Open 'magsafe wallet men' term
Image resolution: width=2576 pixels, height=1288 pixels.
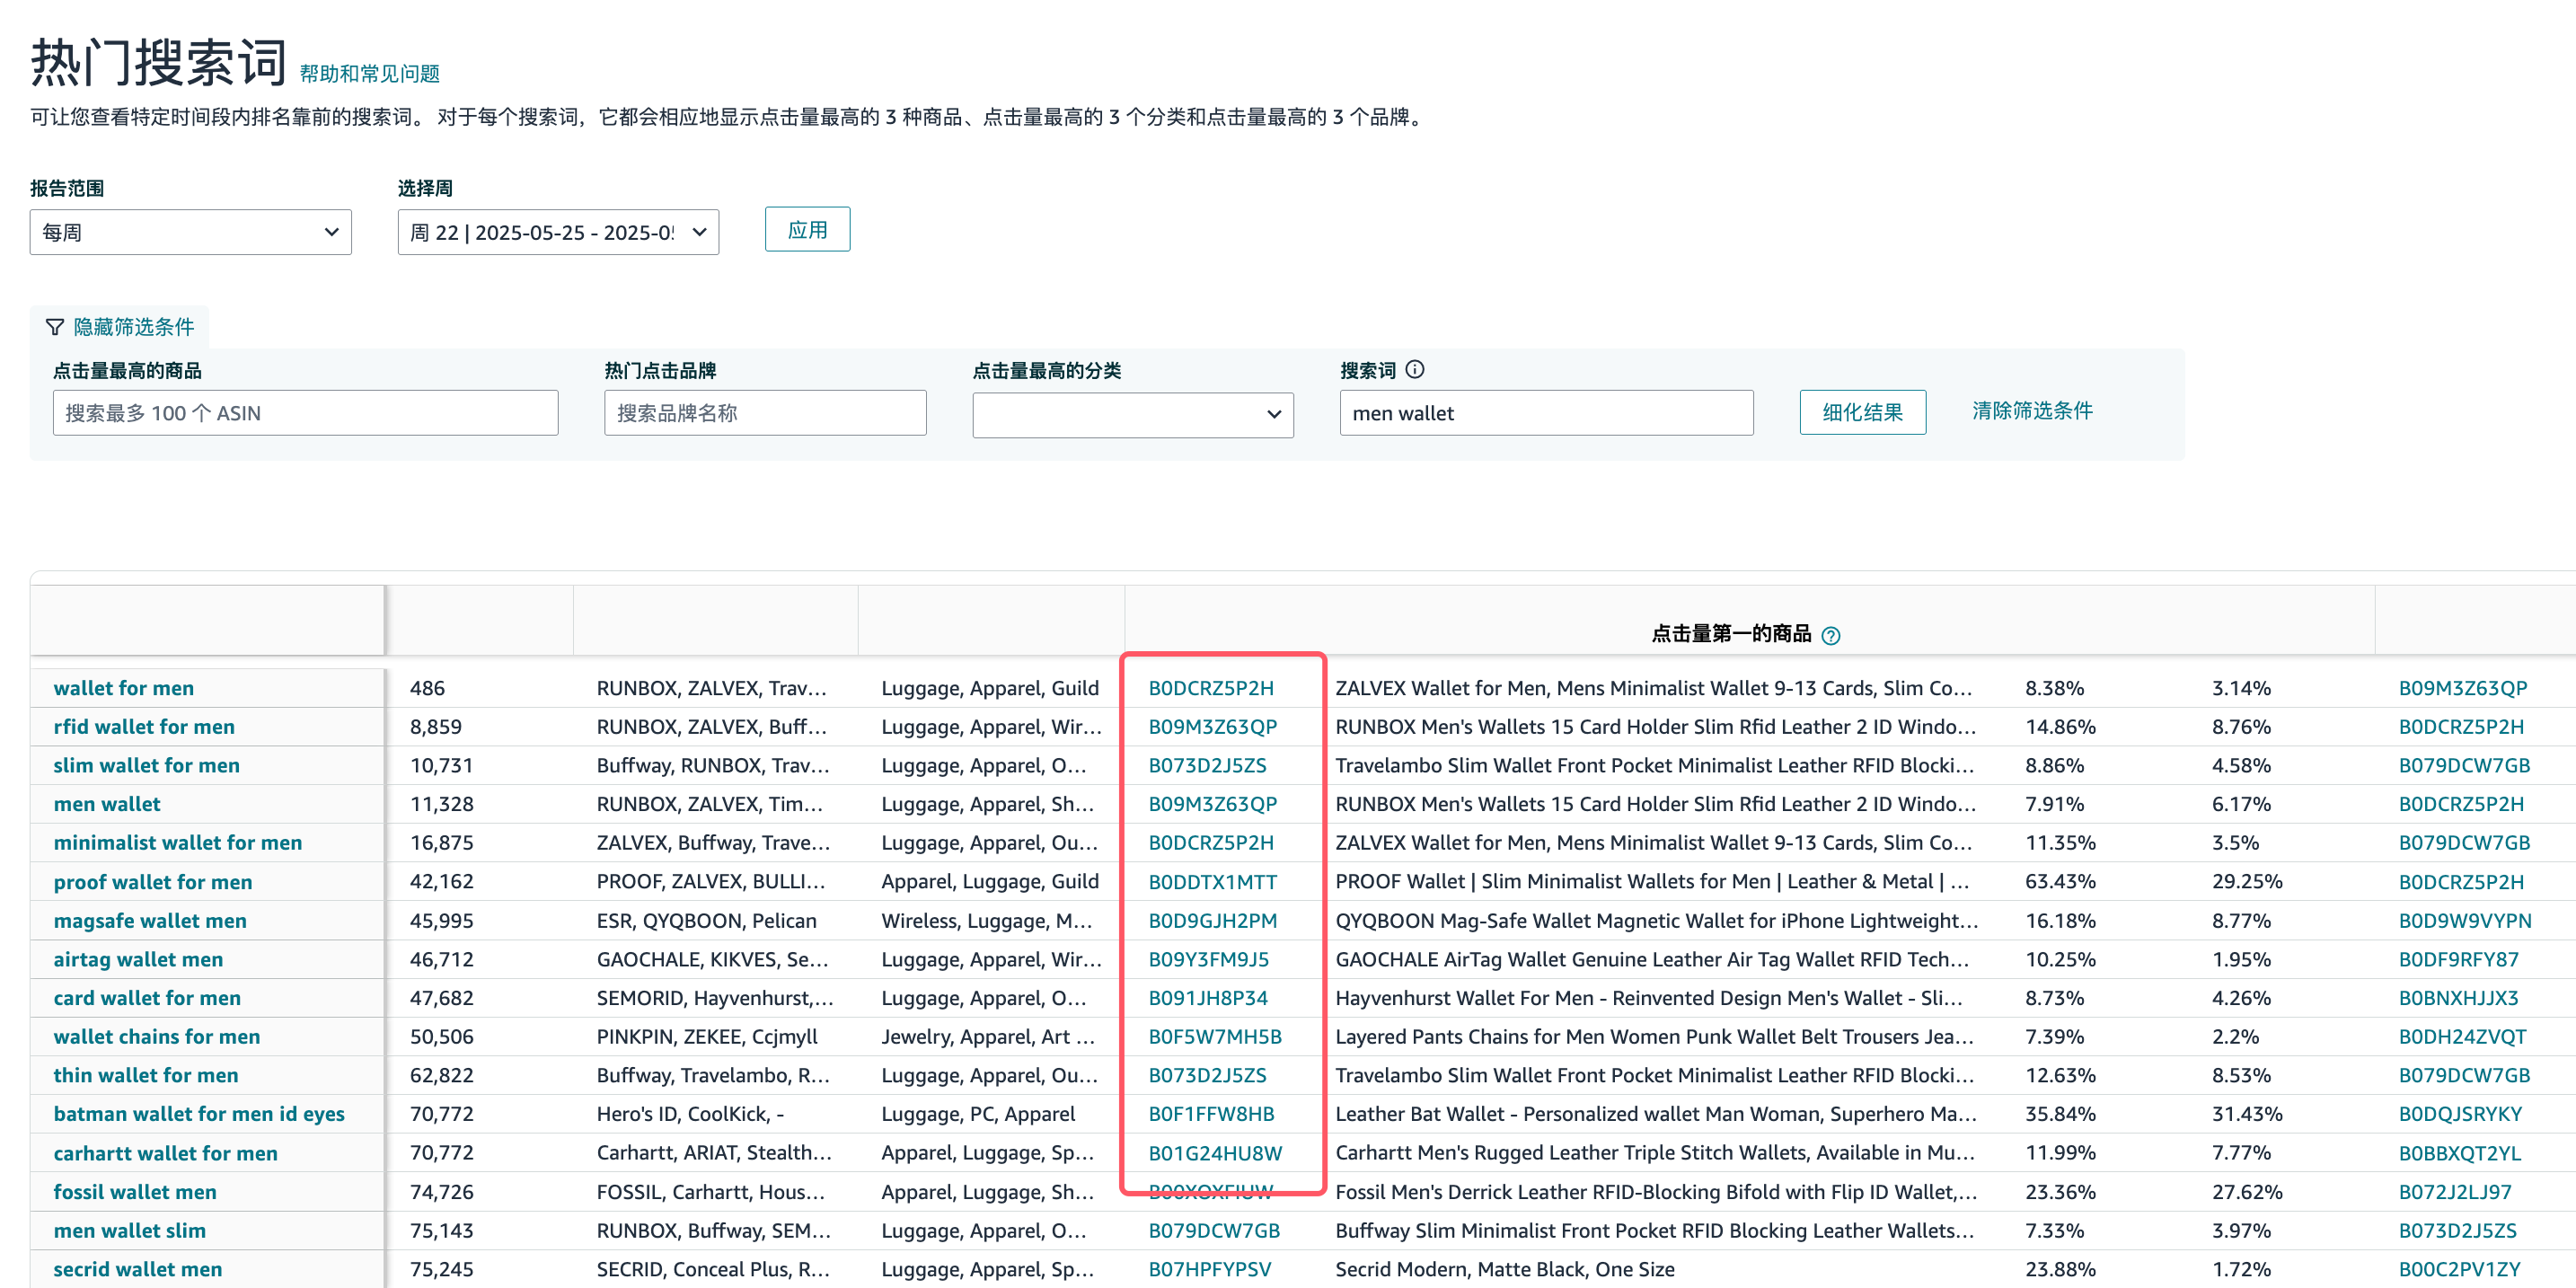coord(150,921)
